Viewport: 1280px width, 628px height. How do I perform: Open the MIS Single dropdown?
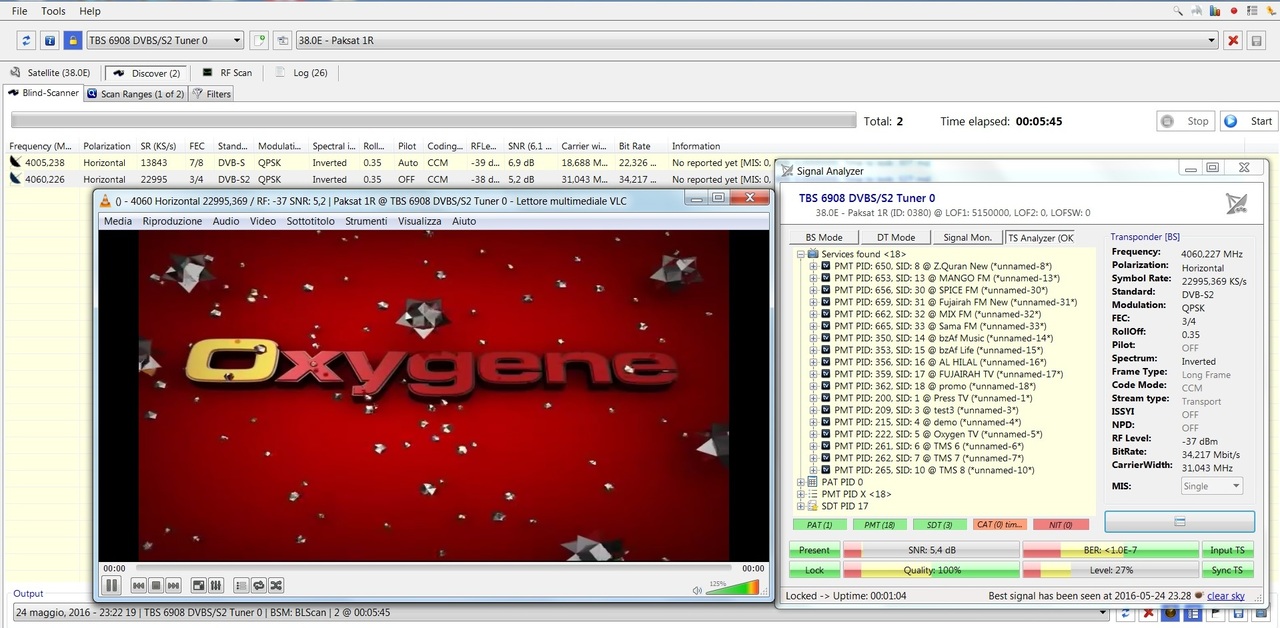tap(1212, 486)
